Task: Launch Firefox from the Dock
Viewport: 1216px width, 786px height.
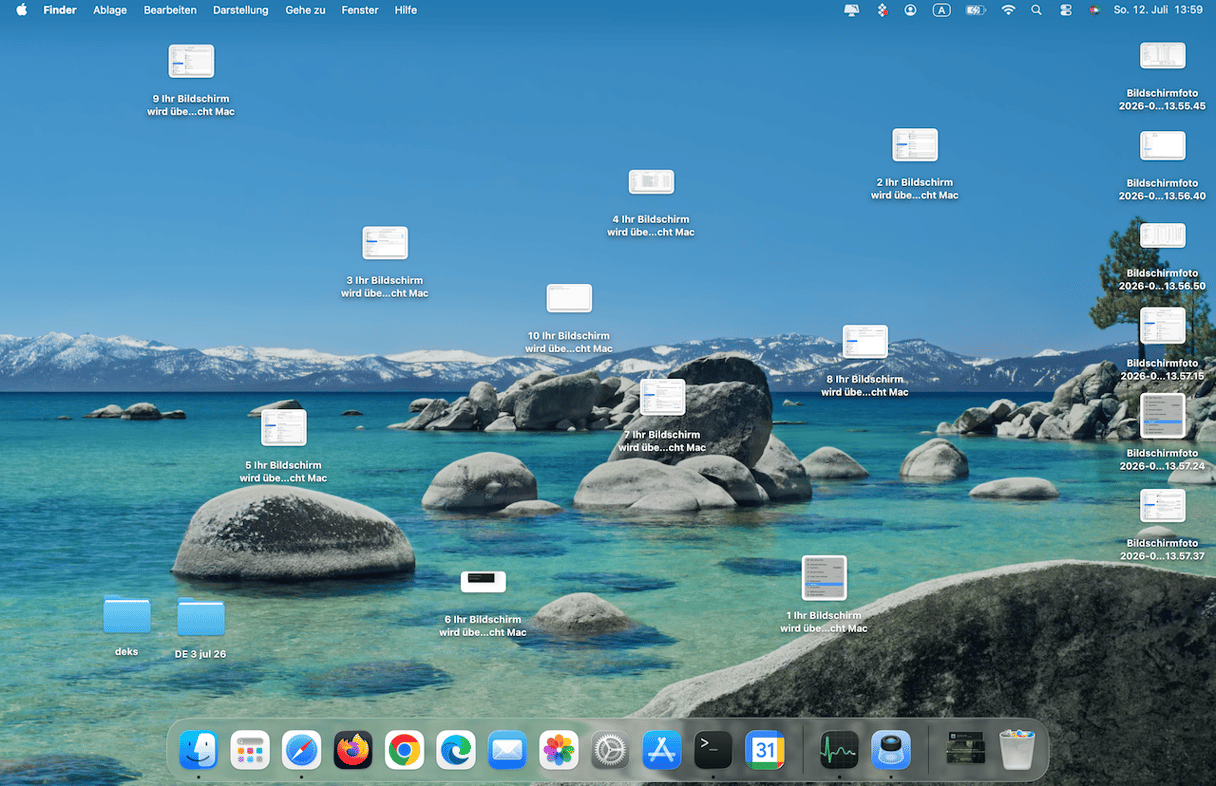Action: [353, 750]
